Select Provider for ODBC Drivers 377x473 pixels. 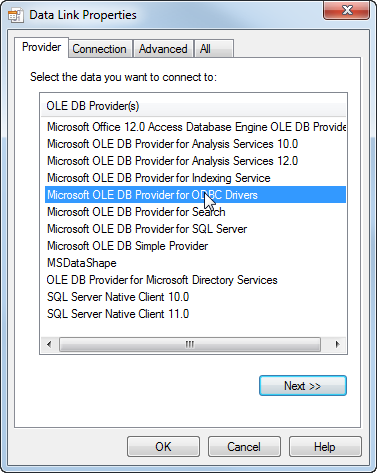point(195,195)
